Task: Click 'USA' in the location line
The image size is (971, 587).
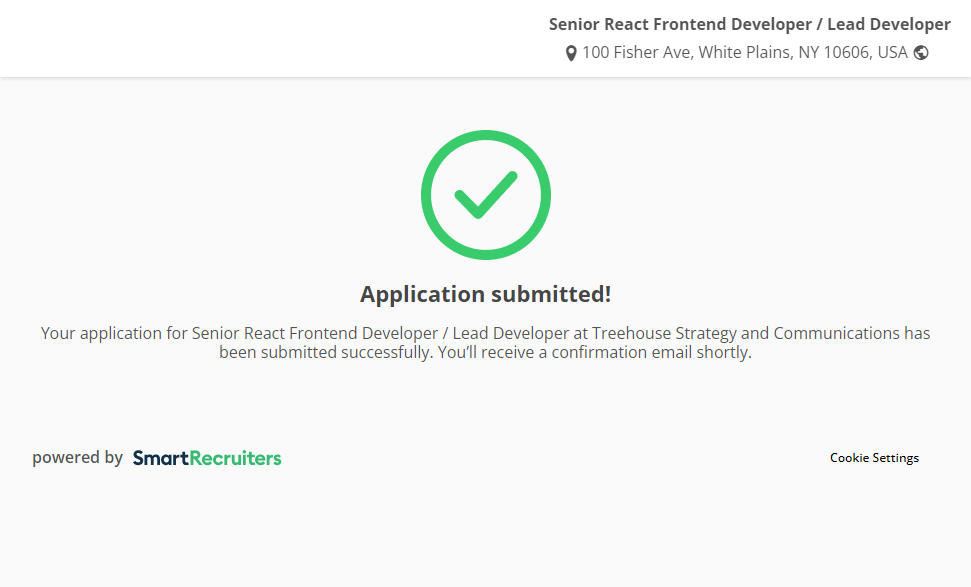Action: tap(892, 52)
